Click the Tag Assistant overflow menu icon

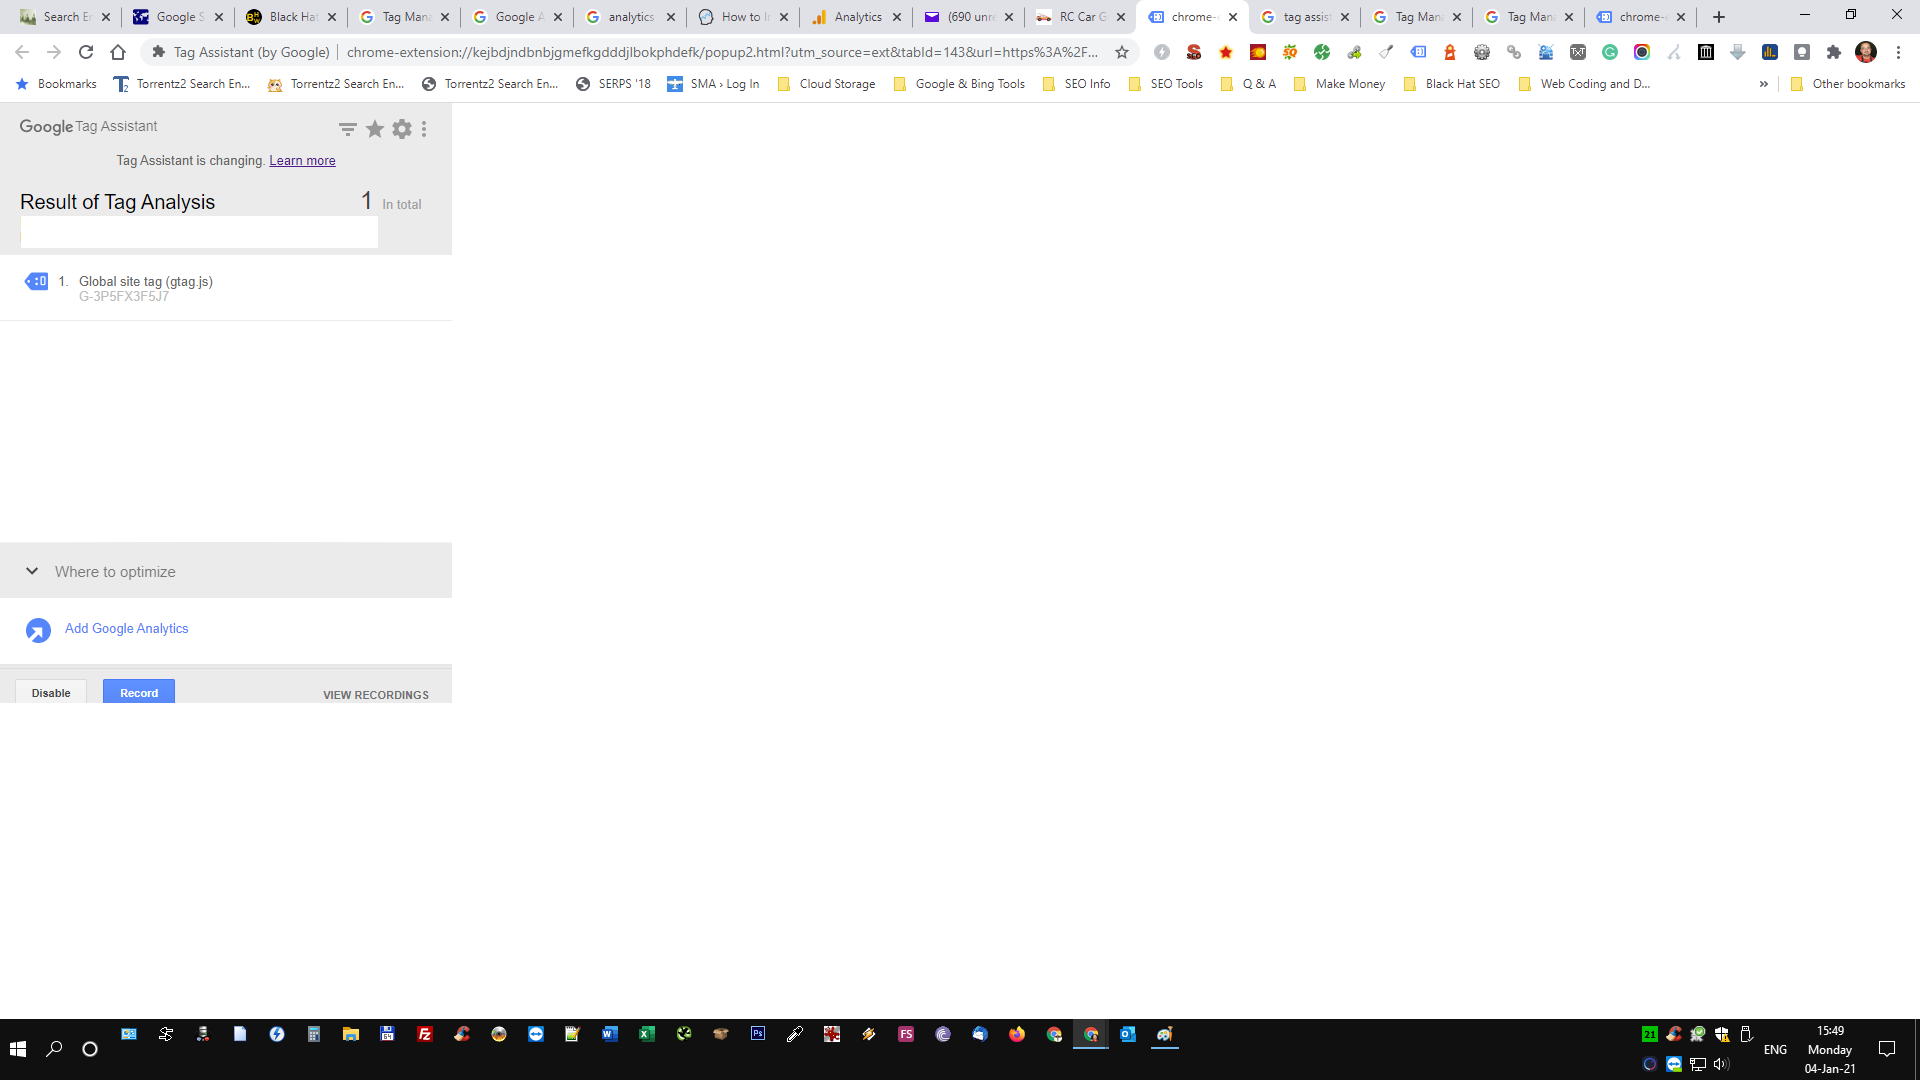coord(427,128)
